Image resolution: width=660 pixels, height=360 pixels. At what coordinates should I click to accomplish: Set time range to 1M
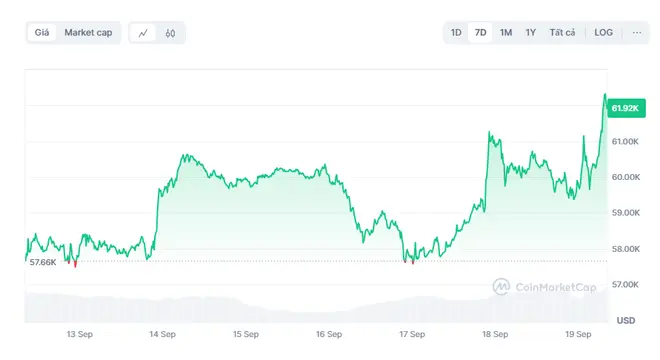(506, 32)
